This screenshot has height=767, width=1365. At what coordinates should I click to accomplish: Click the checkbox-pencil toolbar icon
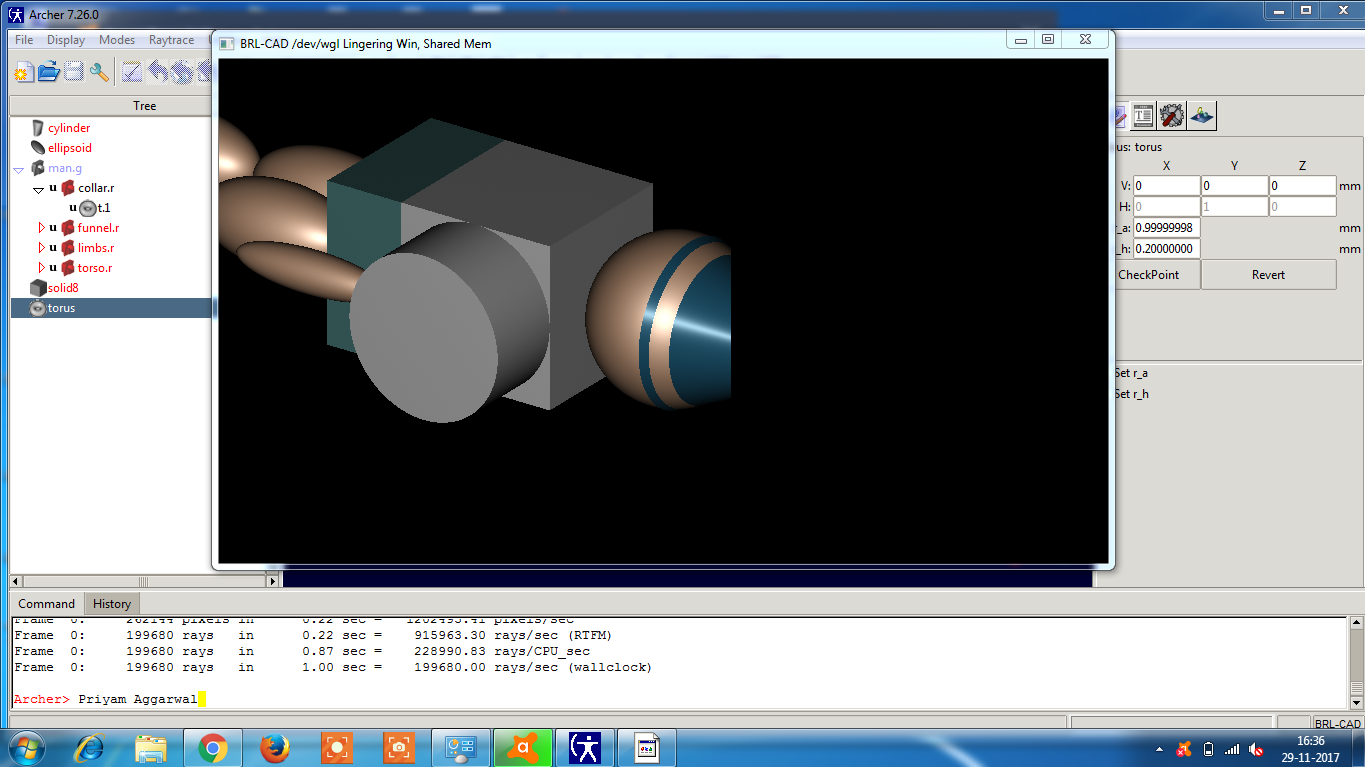click(132, 72)
